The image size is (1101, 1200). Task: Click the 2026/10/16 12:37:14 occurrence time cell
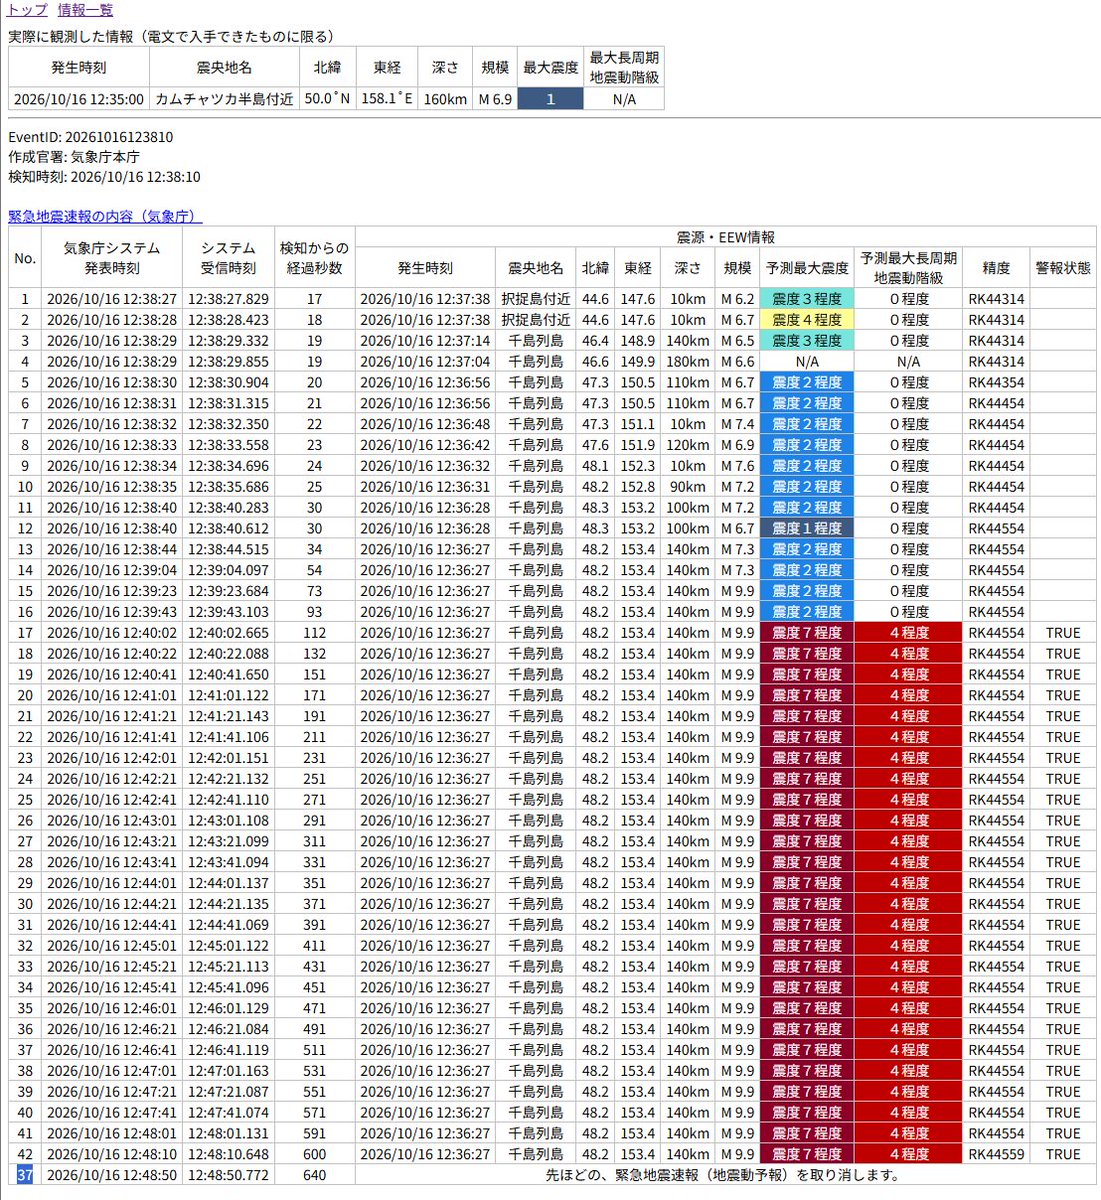(425, 341)
